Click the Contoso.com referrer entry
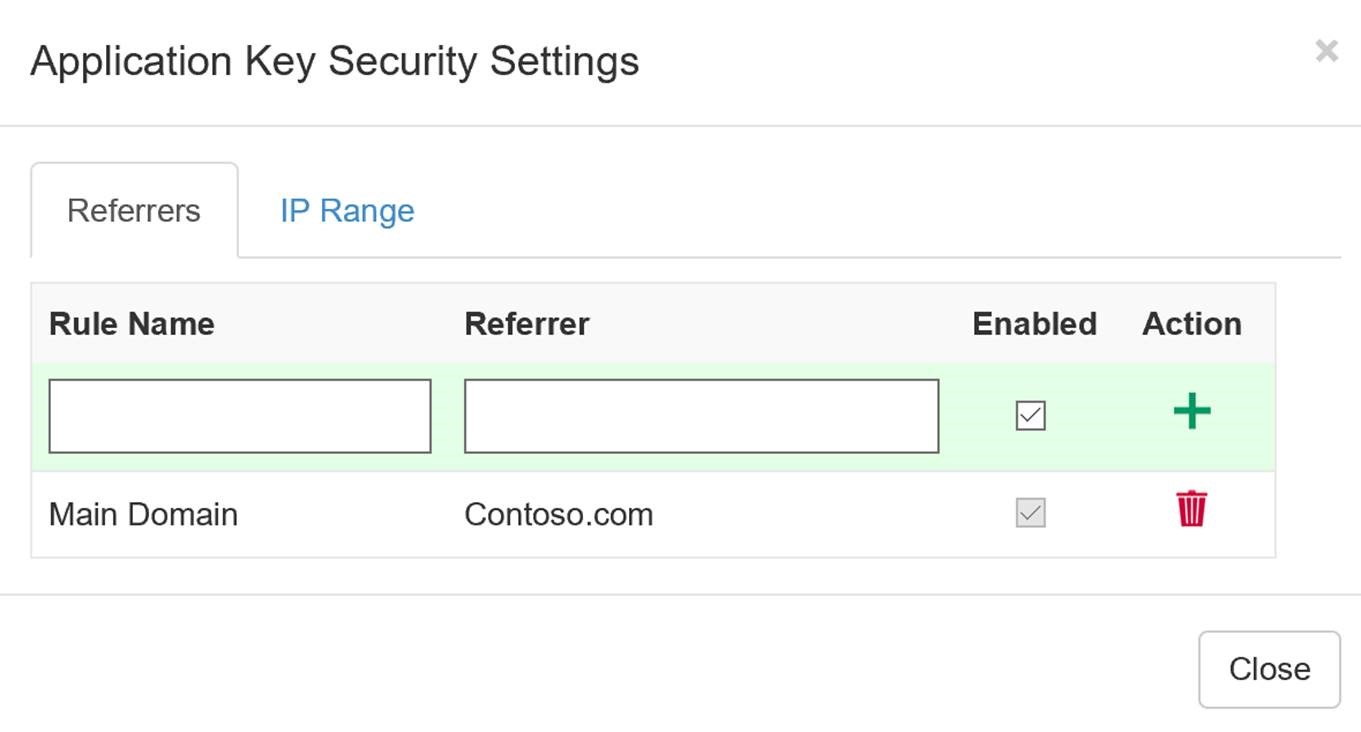 click(558, 513)
